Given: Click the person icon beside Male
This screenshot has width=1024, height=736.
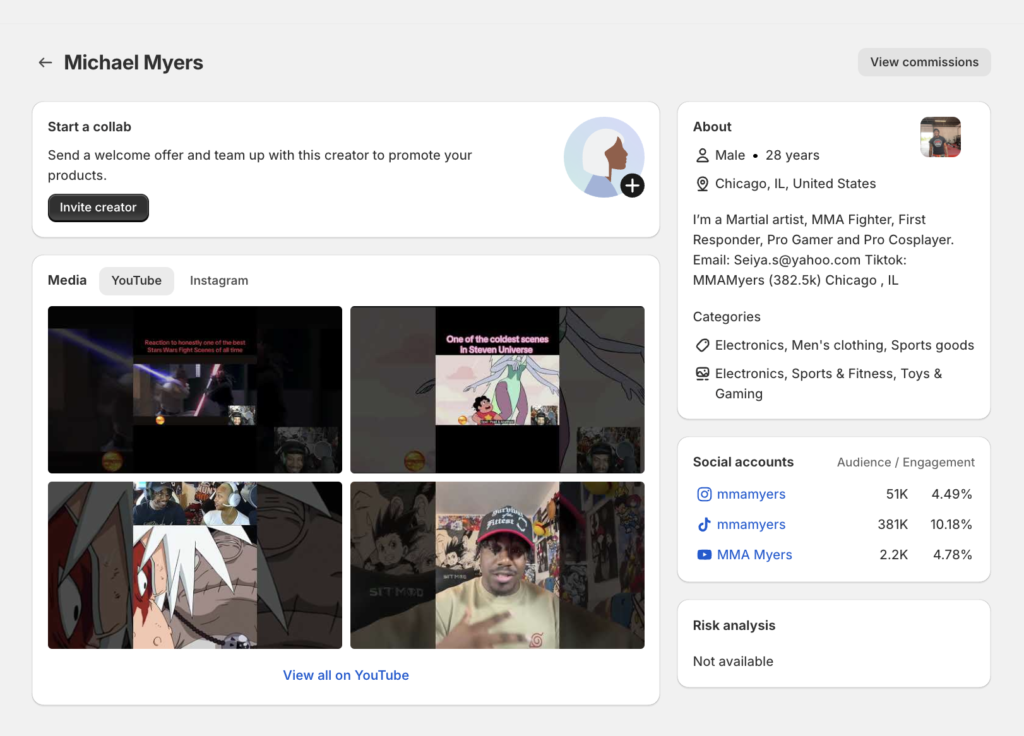Looking at the screenshot, I should click(703, 155).
